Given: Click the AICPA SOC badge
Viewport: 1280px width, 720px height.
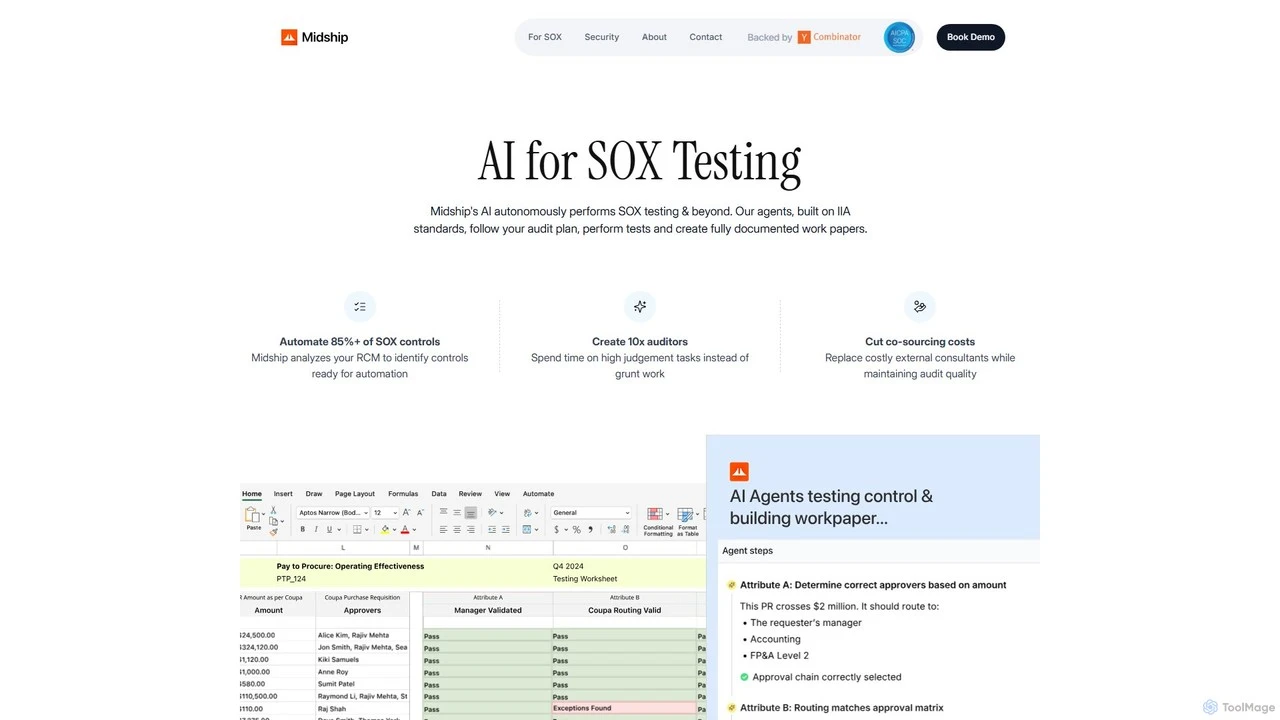Looking at the screenshot, I should (x=899, y=37).
